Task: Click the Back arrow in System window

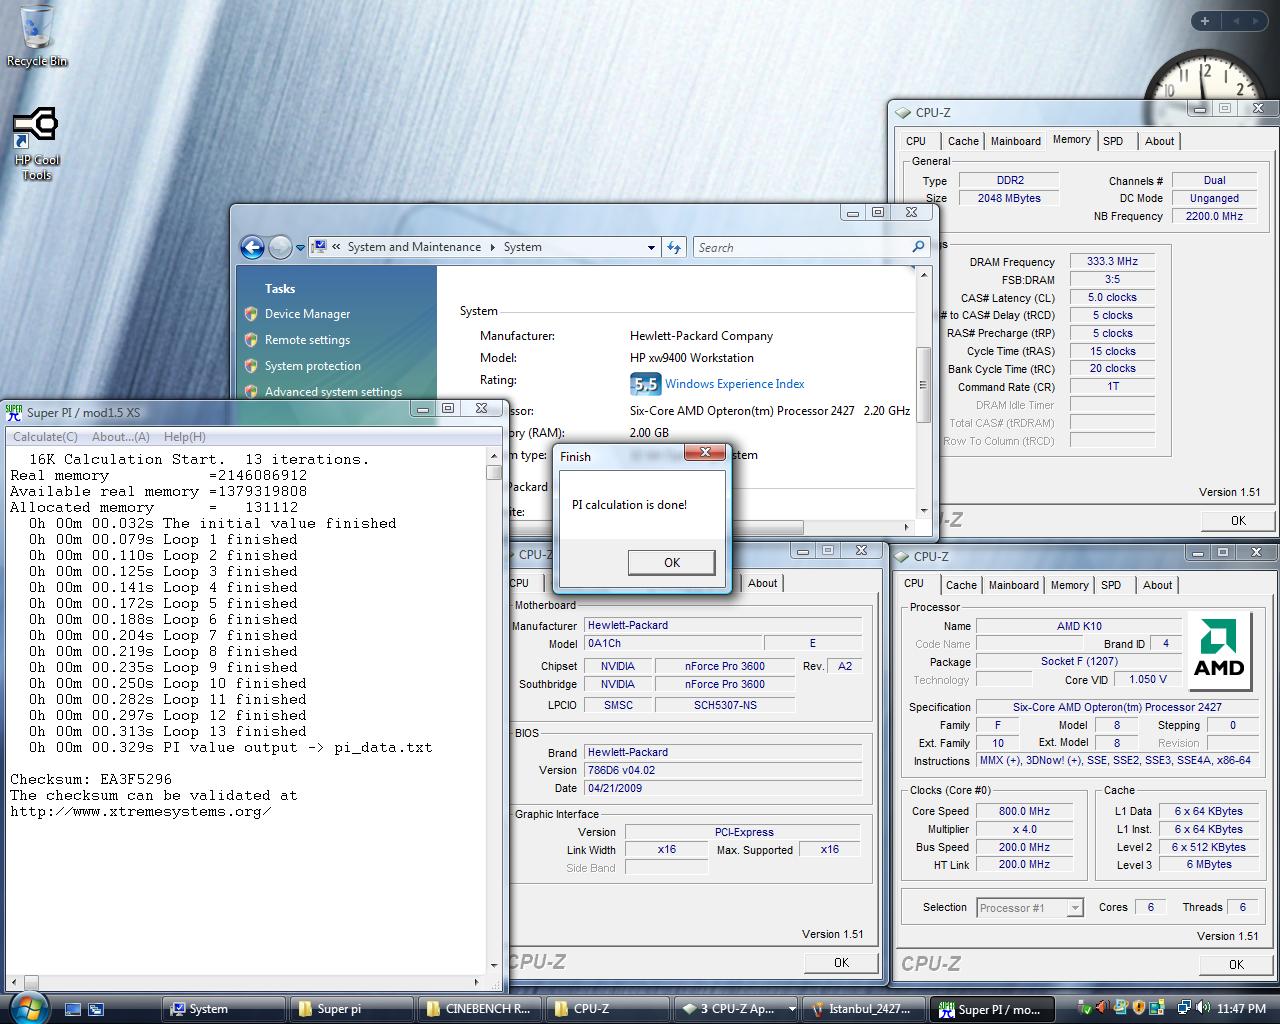Action: pyautogui.click(x=252, y=247)
